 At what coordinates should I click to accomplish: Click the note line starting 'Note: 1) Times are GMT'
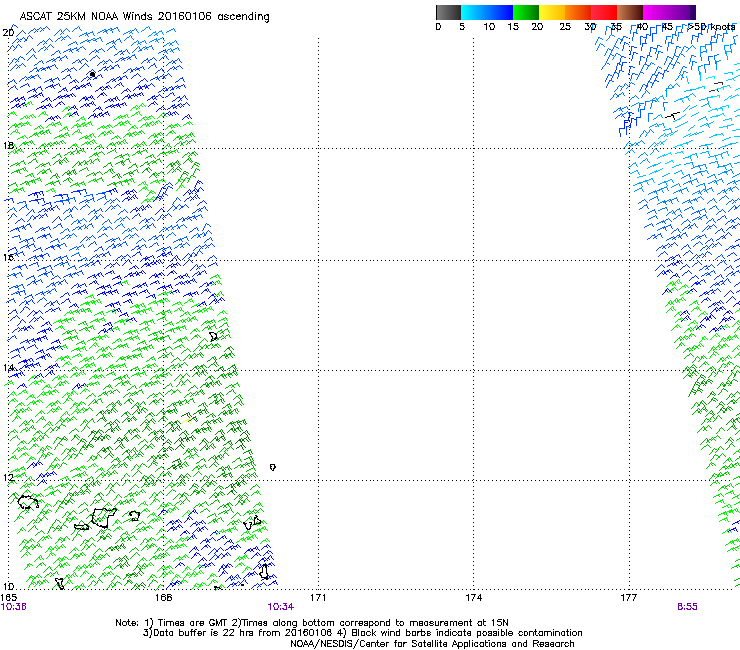tap(312, 623)
